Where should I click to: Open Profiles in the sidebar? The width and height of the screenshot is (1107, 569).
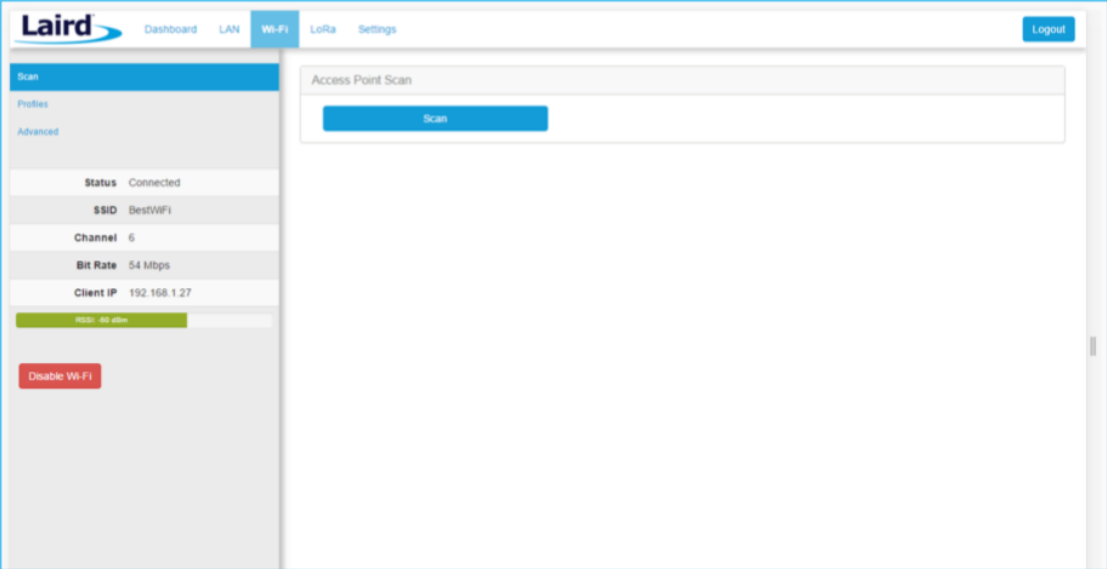click(32, 104)
